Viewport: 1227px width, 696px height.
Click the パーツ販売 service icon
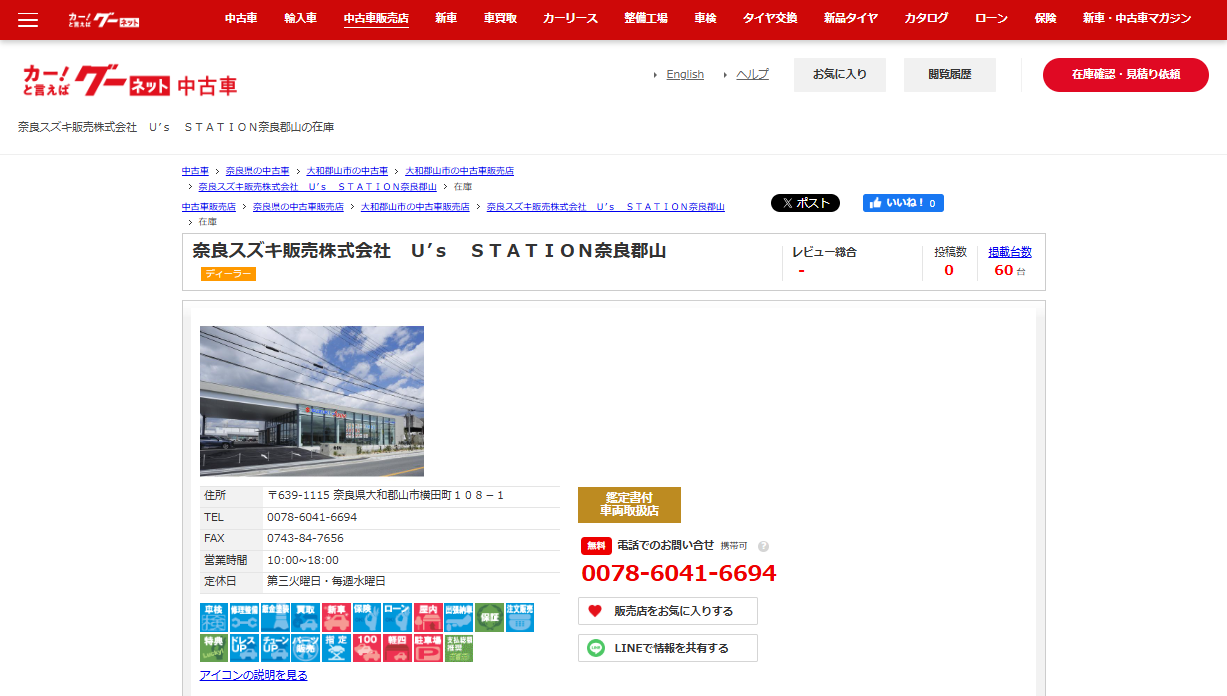click(x=306, y=648)
